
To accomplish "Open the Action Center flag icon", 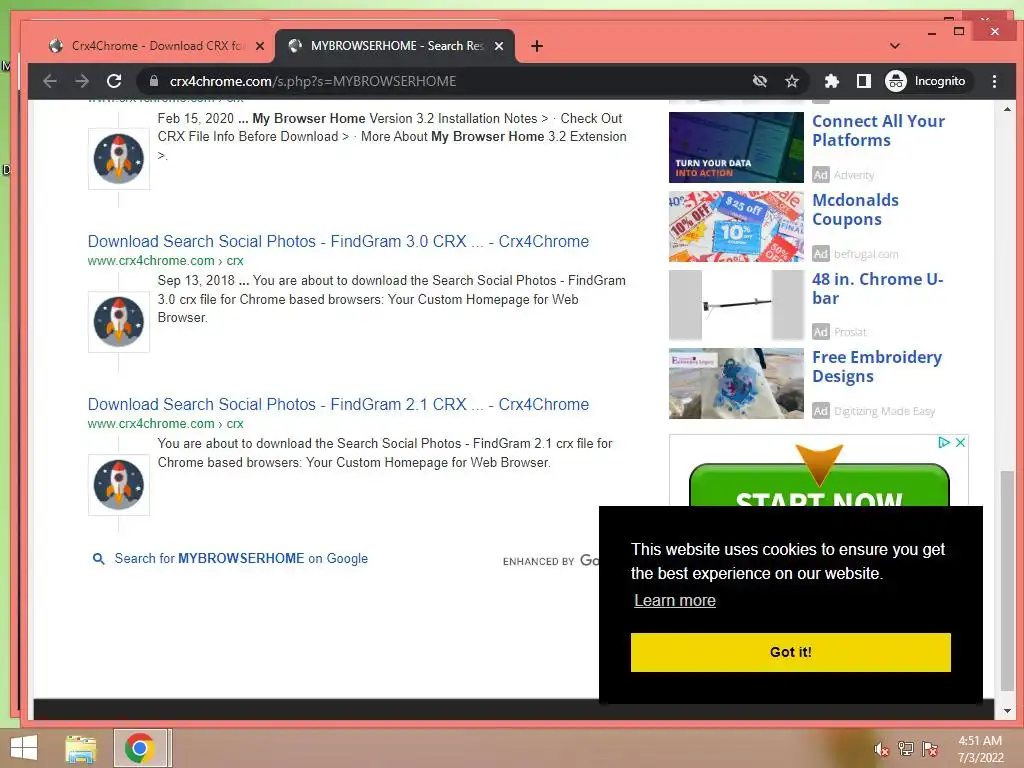I will pyautogui.click(x=930, y=749).
